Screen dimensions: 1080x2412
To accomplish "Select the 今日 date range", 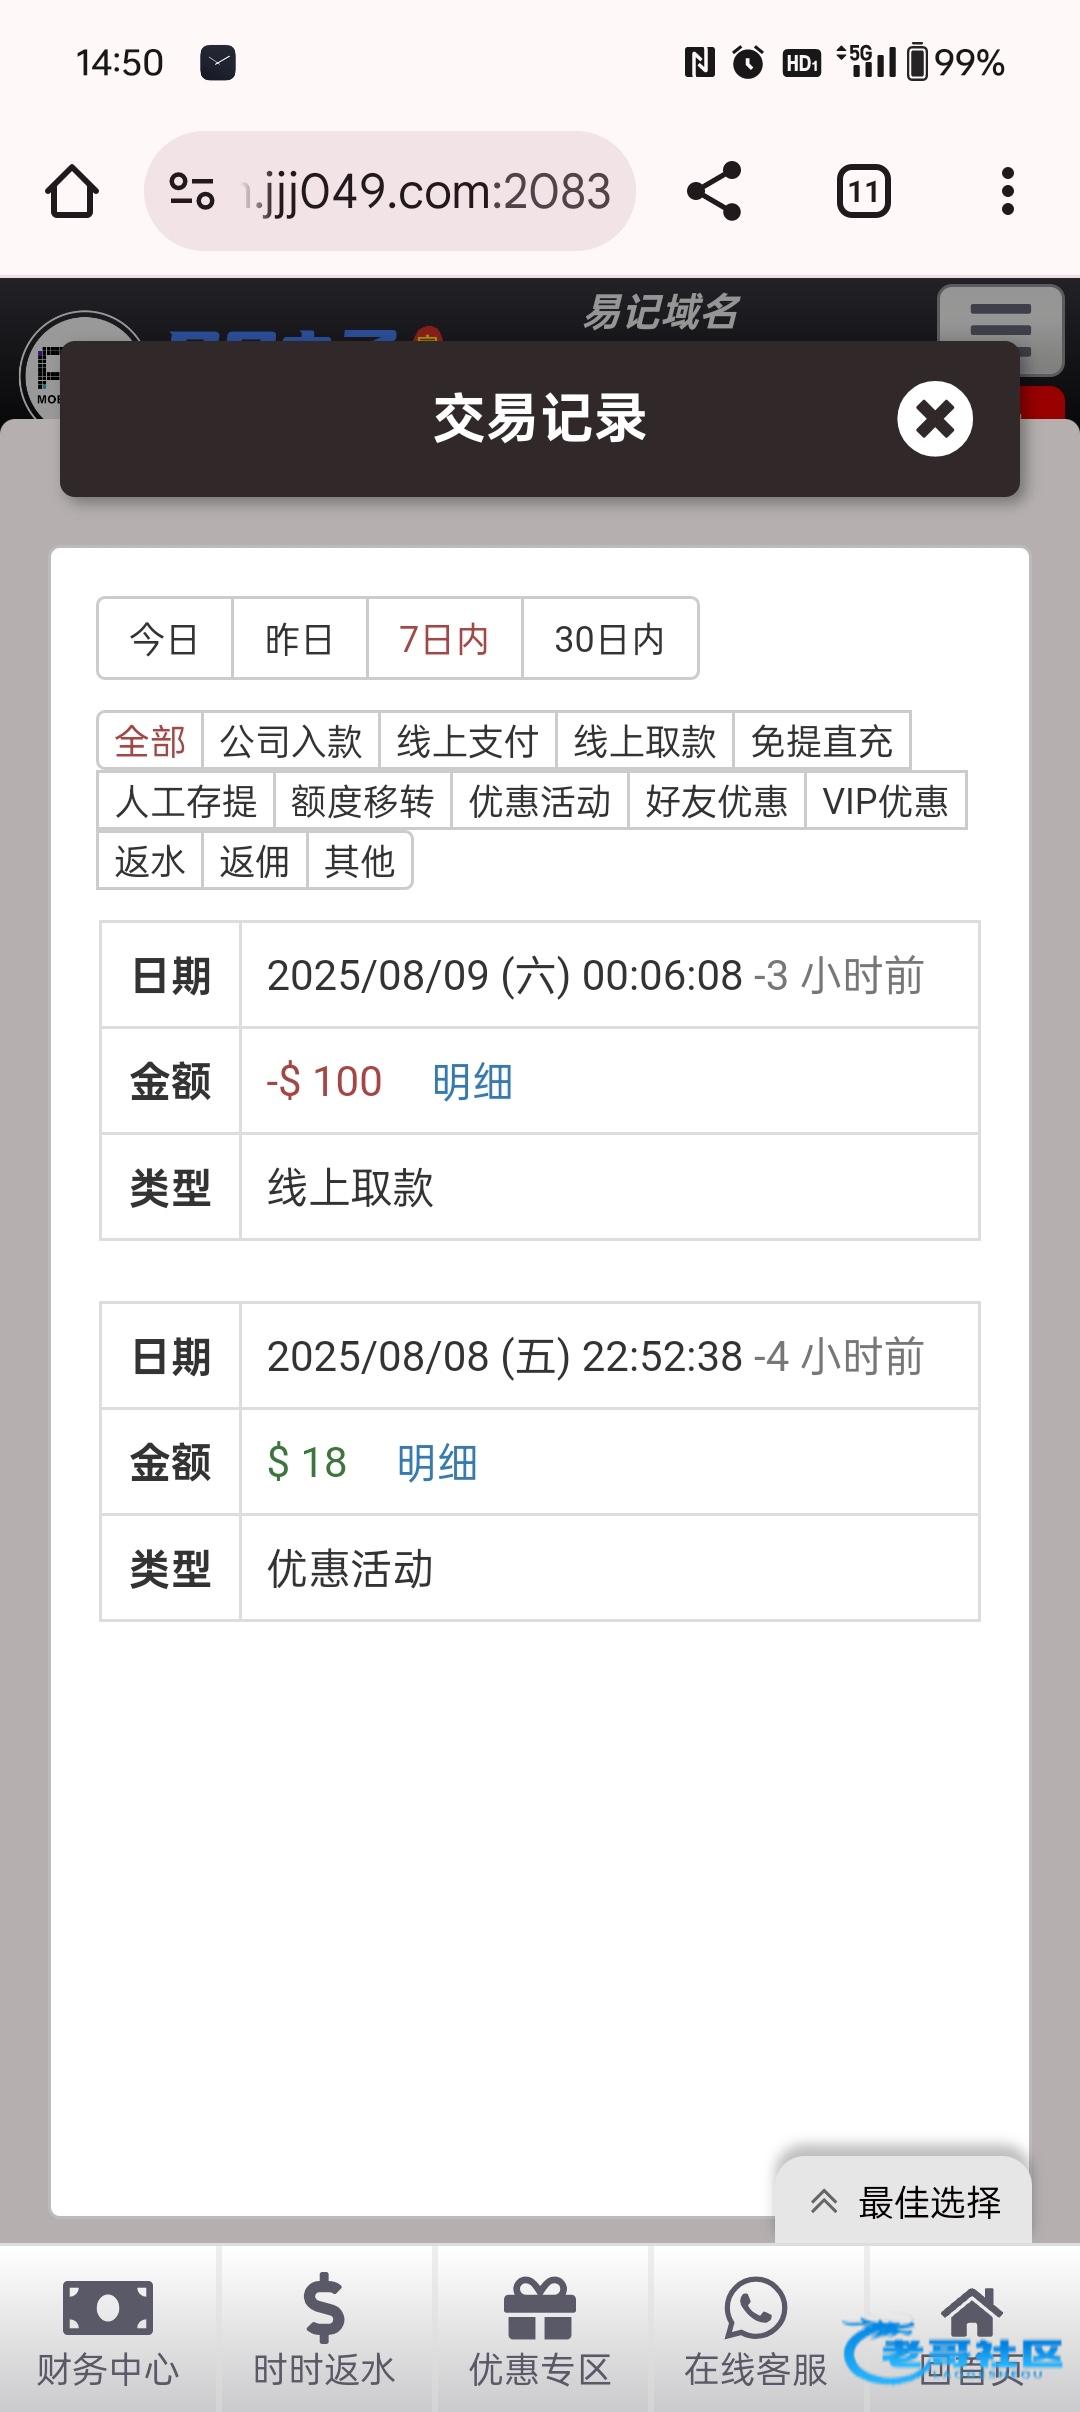I will pyautogui.click(x=164, y=639).
